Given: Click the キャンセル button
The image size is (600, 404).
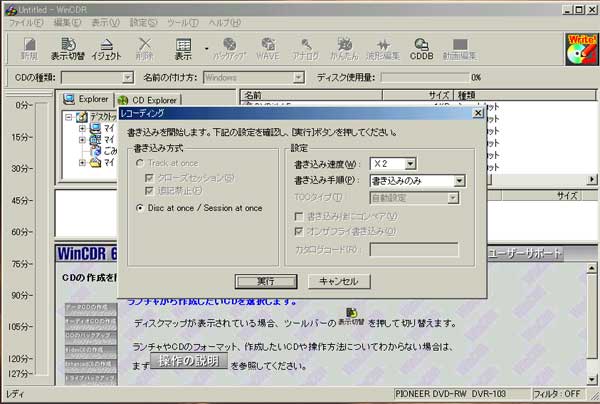Looking at the screenshot, I should pos(339,282).
